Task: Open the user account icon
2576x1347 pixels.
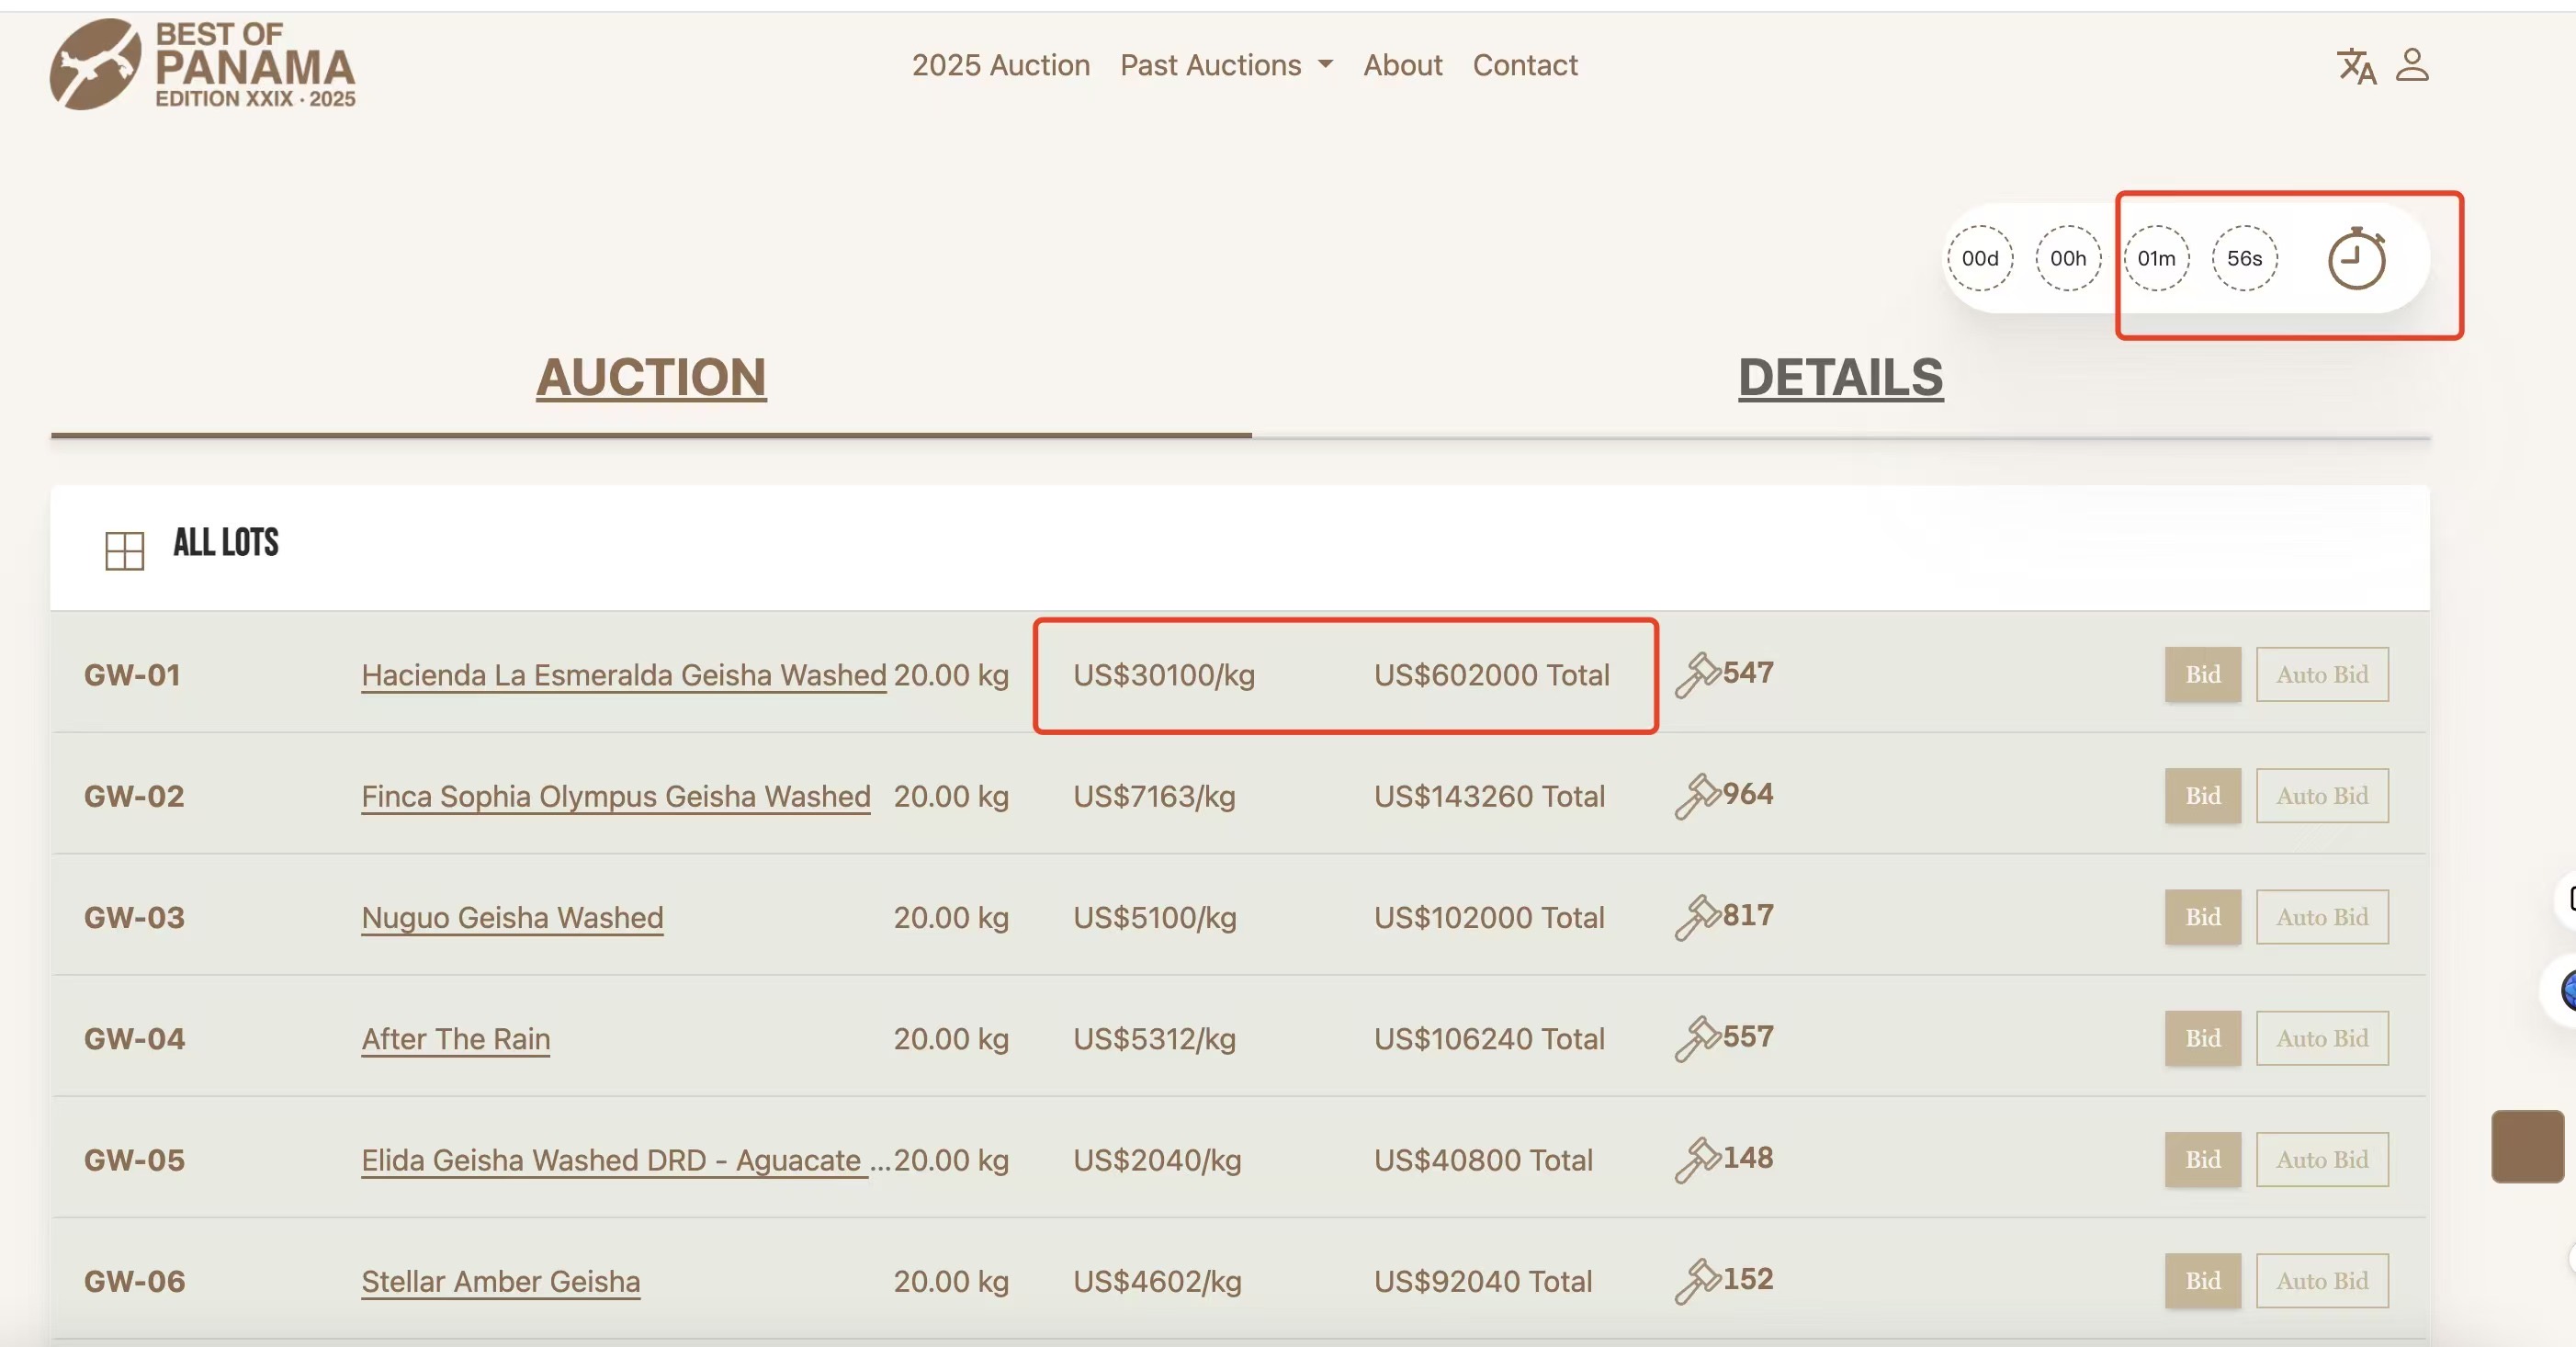Action: (2412, 65)
